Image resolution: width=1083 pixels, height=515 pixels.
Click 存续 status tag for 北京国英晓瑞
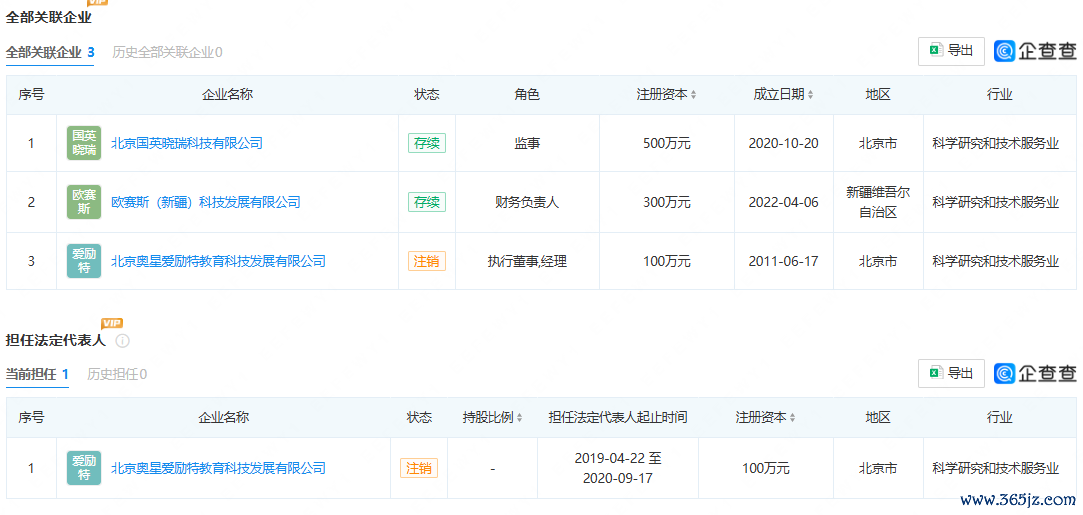(427, 144)
